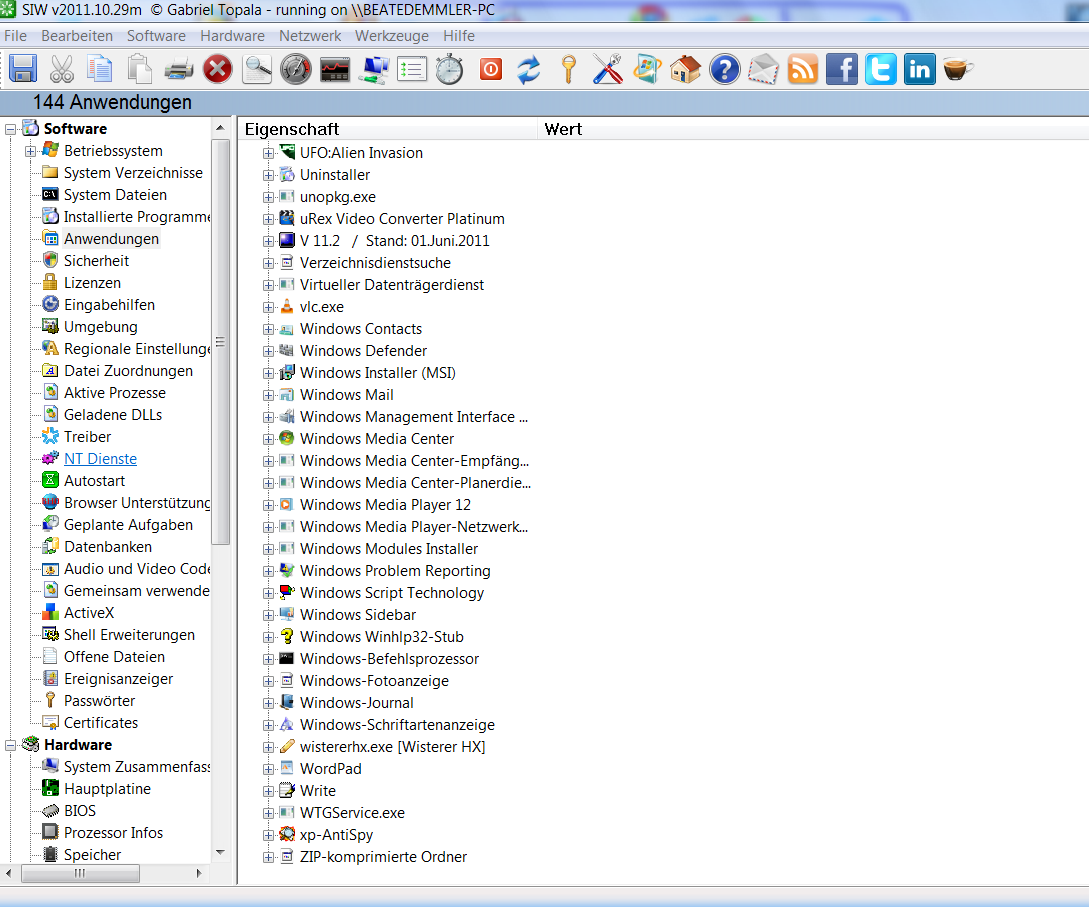1089x907 pixels.
Task: Expand the Betriebssystem tree node
Action: 30,151
